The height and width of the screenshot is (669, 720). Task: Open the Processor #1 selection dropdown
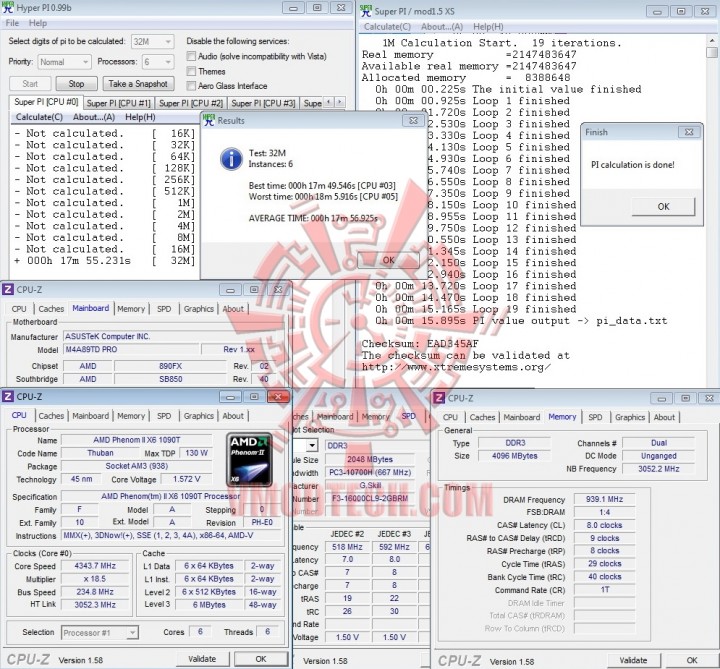[100, 633]
